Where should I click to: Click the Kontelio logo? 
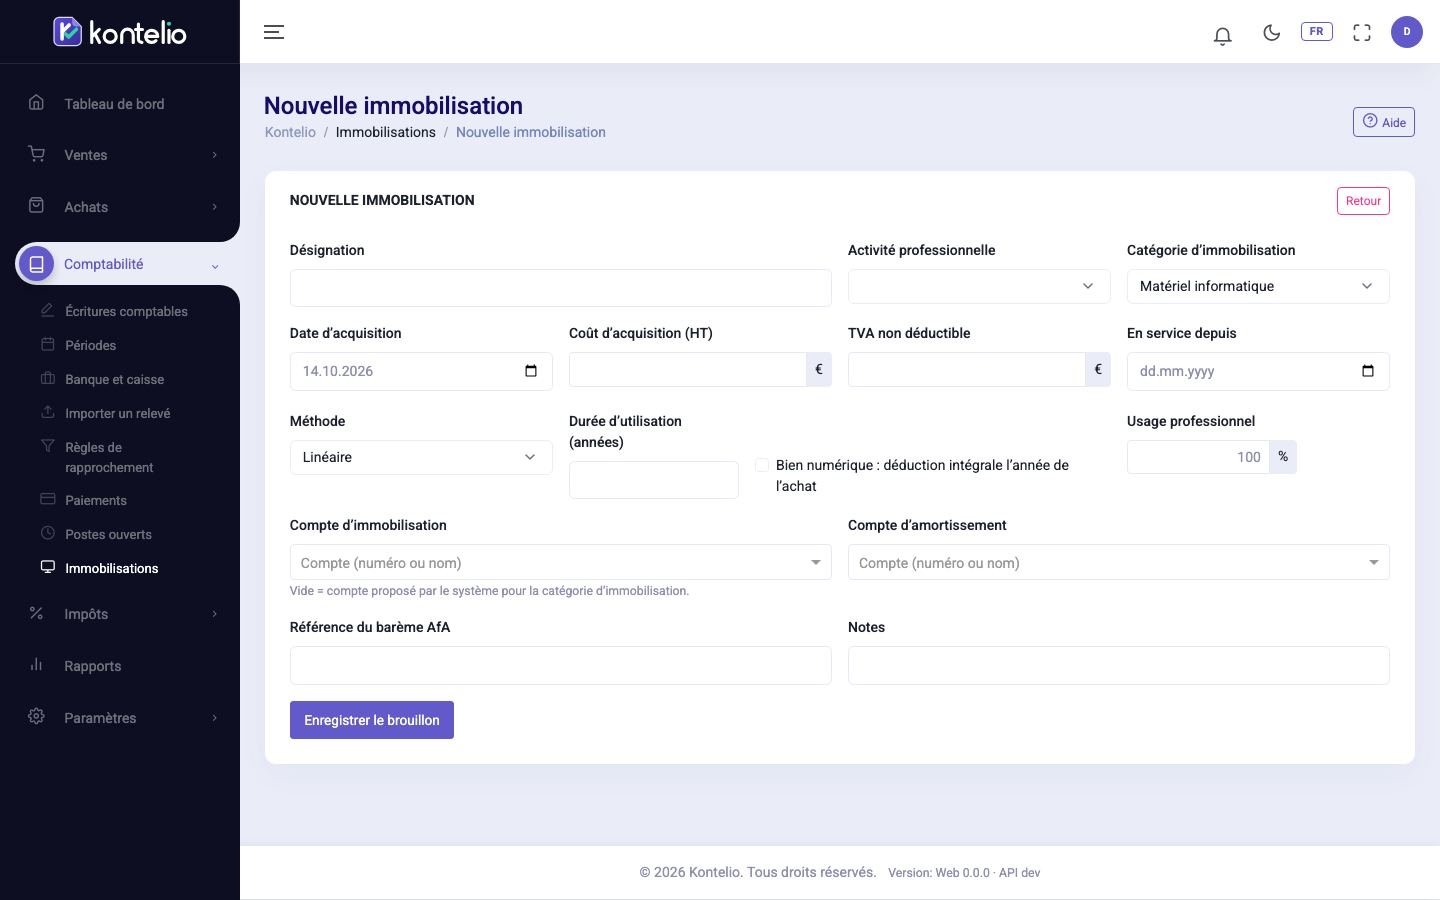coord(120,32)
